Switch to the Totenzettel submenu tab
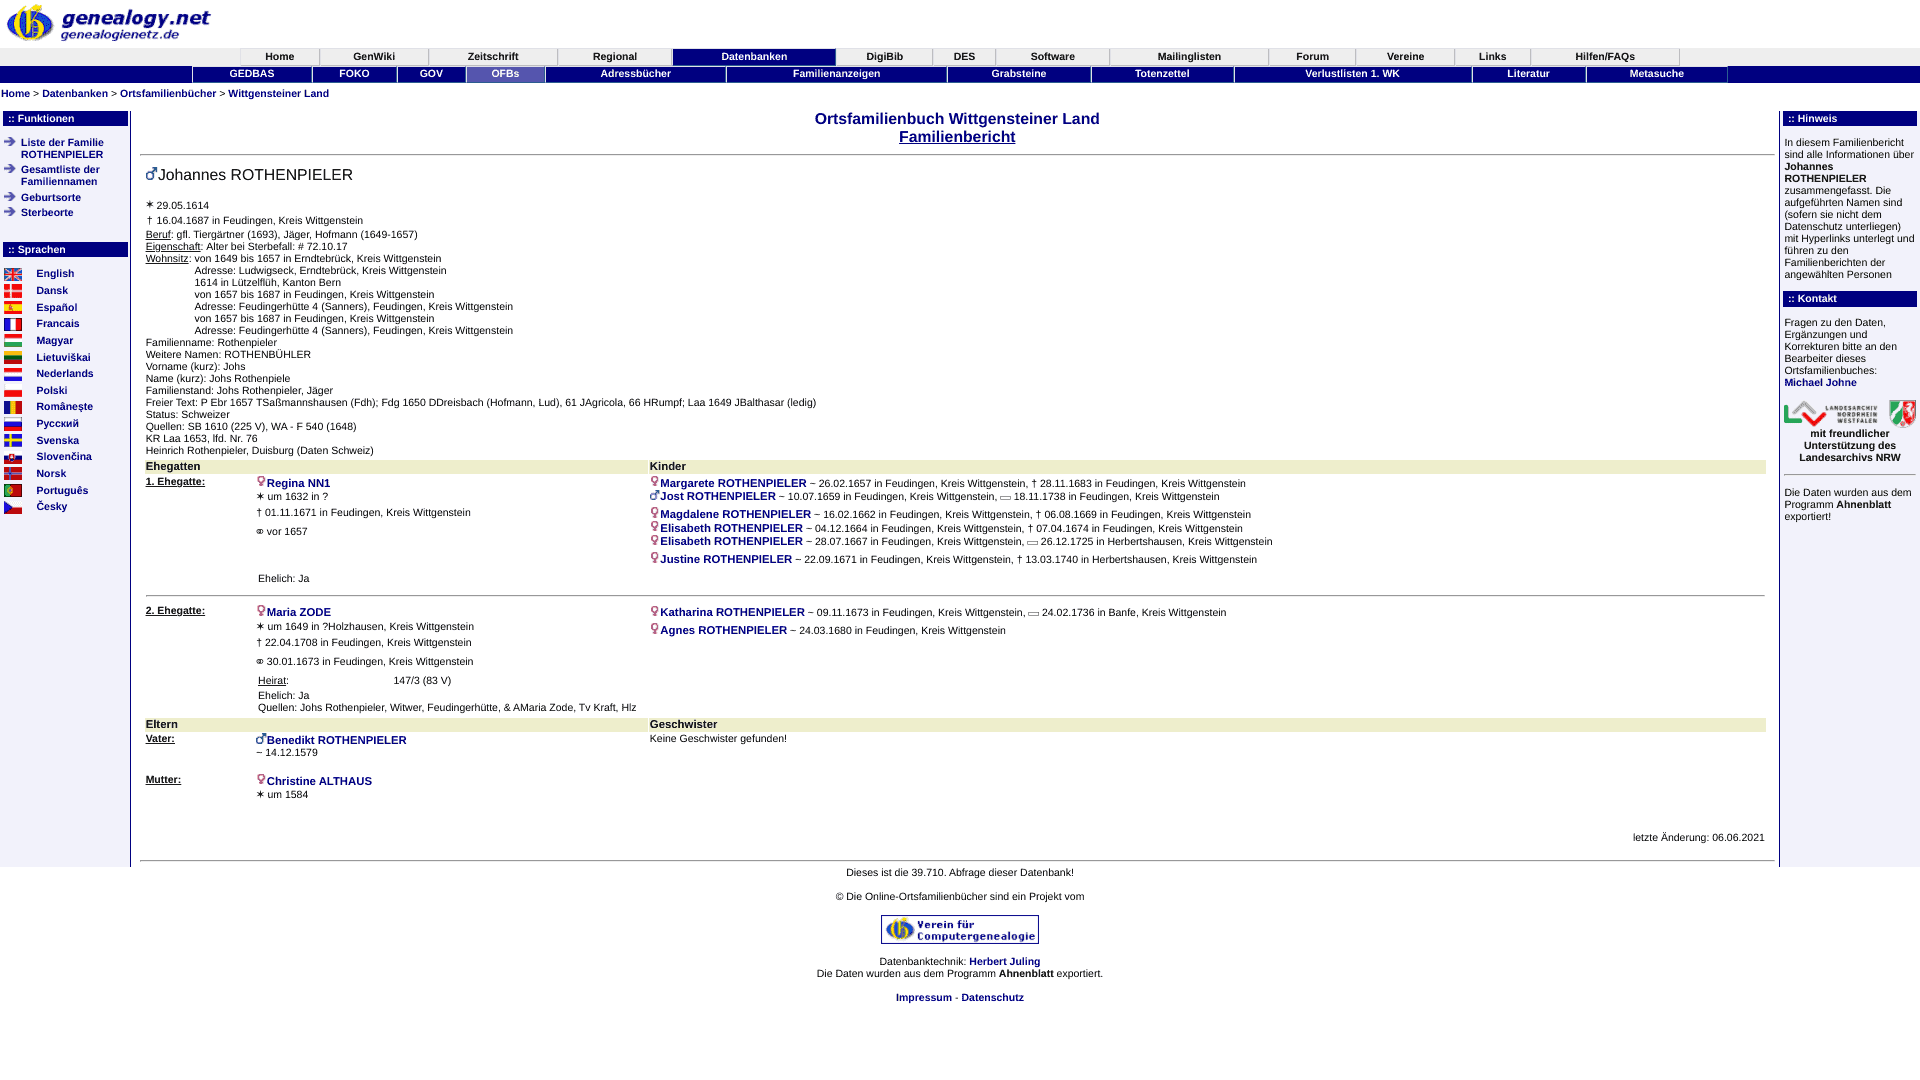 pyautogui.click(x=1162, y=74)
